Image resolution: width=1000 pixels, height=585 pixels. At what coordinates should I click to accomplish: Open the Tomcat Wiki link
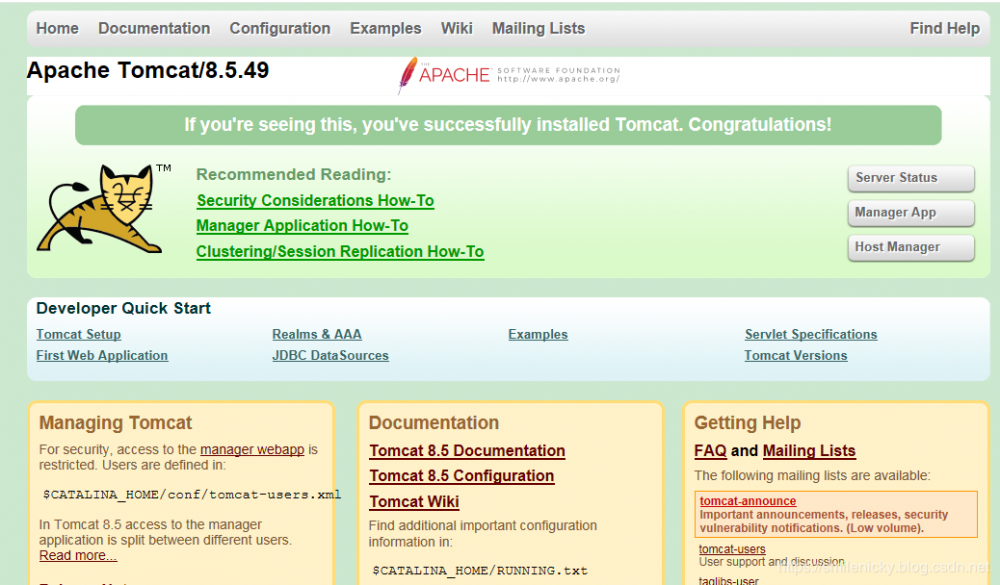(414, 501)
